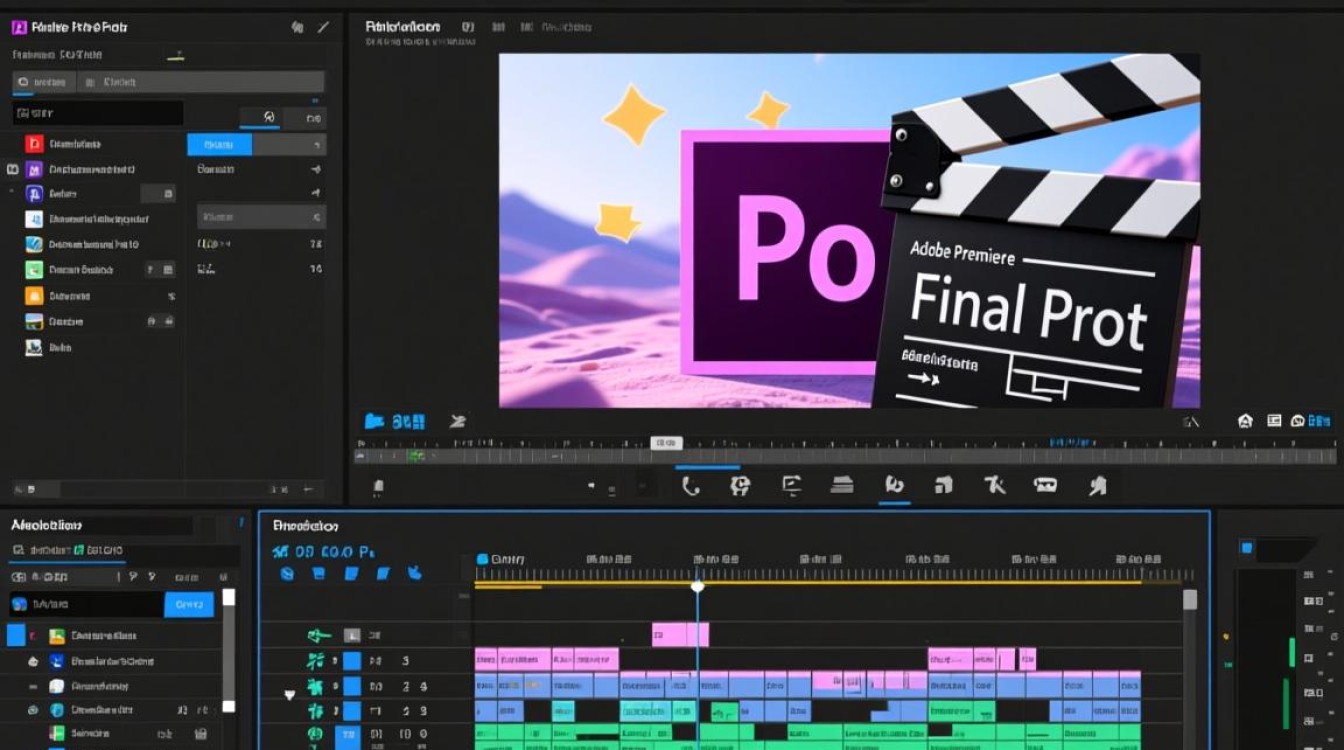Click the Po logo video preview image
The width and height of the screenshot is (1344, 750).
point(849,230)
